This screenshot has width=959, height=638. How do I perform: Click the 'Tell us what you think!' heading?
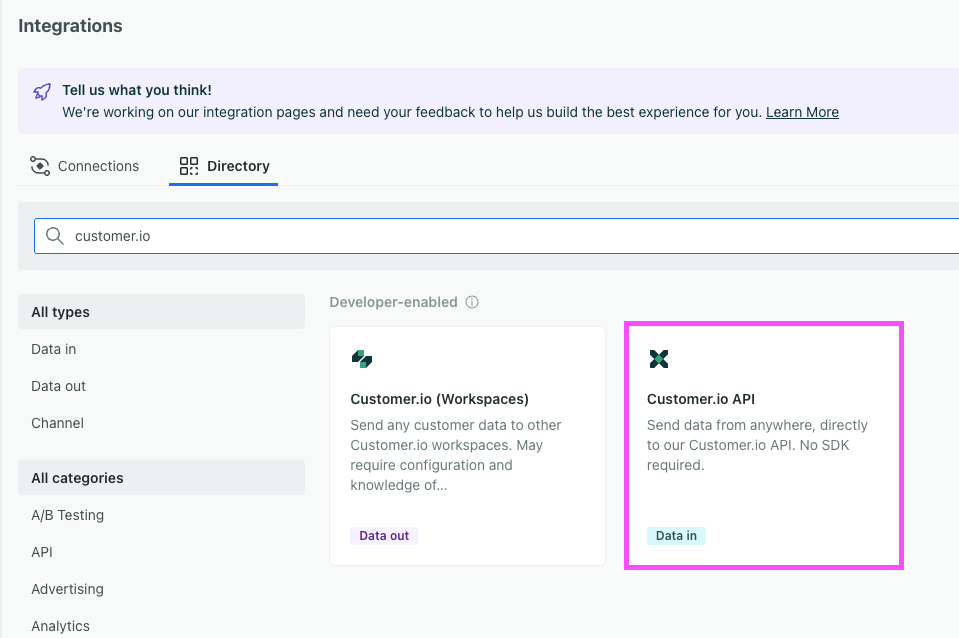[137, 90]
